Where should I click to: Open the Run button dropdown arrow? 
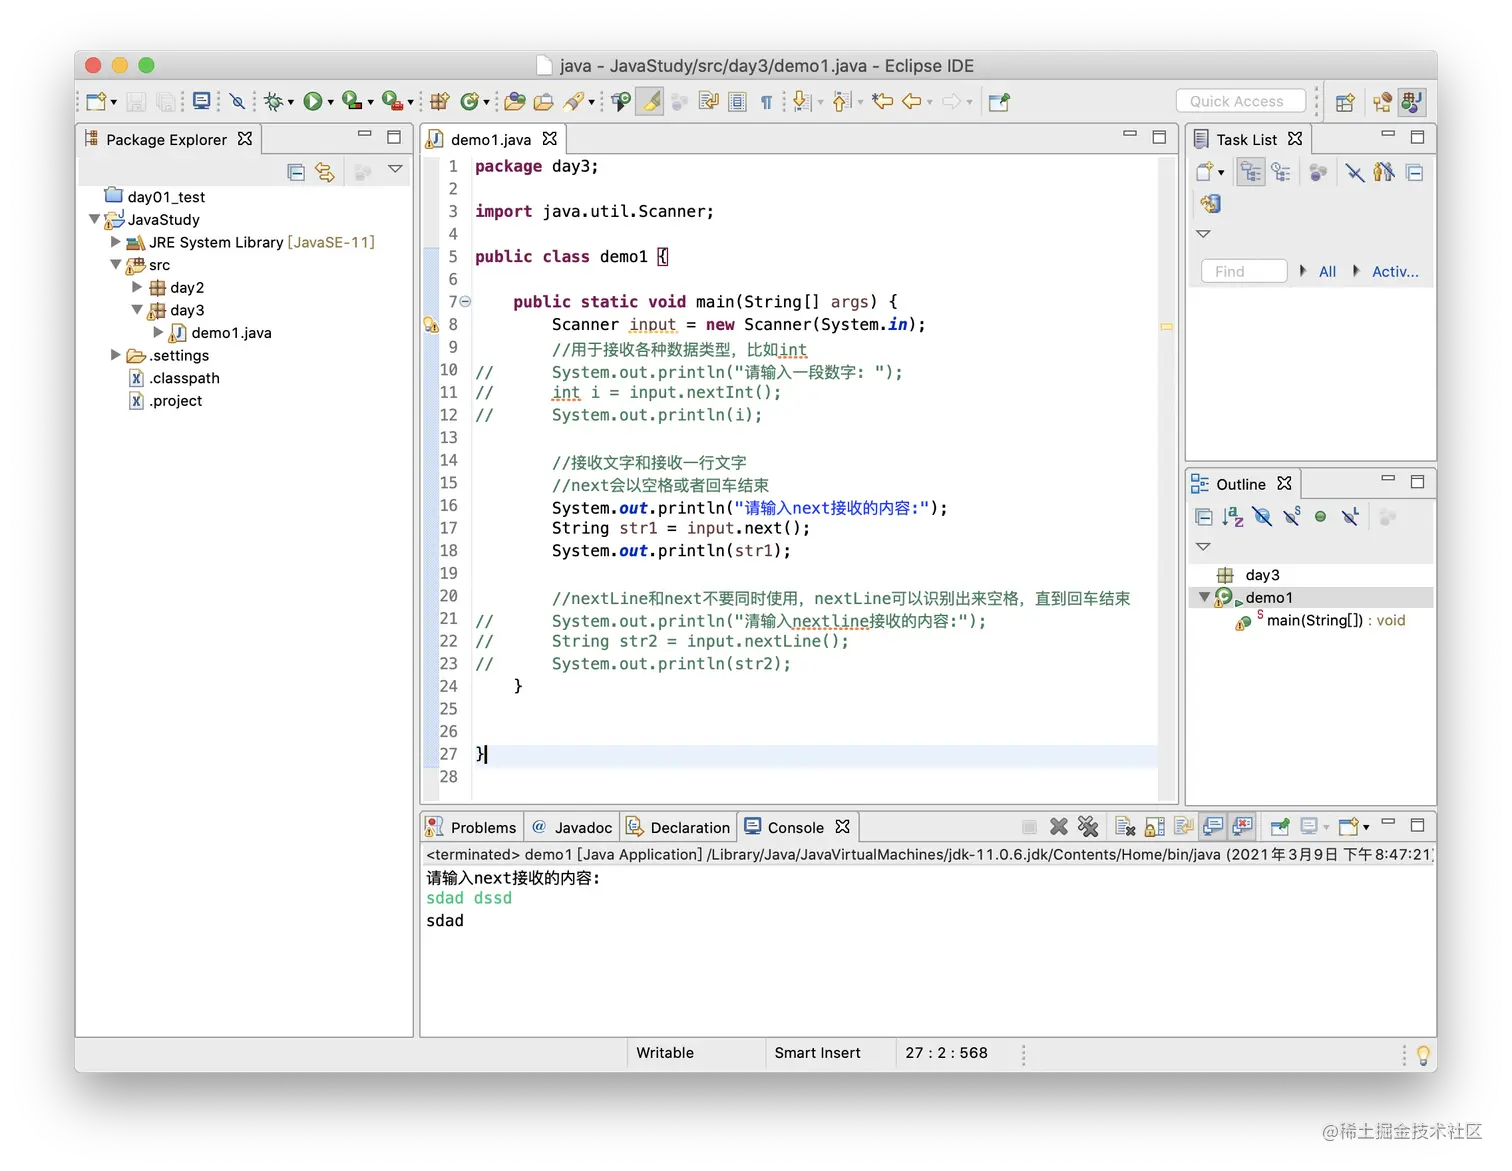330,102
